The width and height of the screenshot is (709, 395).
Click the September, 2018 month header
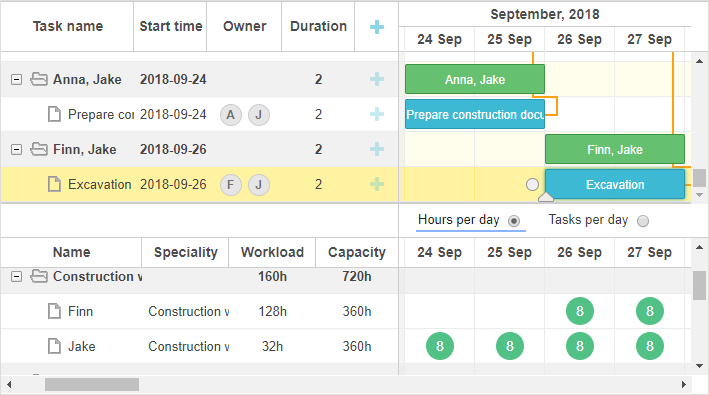pyautogui.click(x=545, y=14)
